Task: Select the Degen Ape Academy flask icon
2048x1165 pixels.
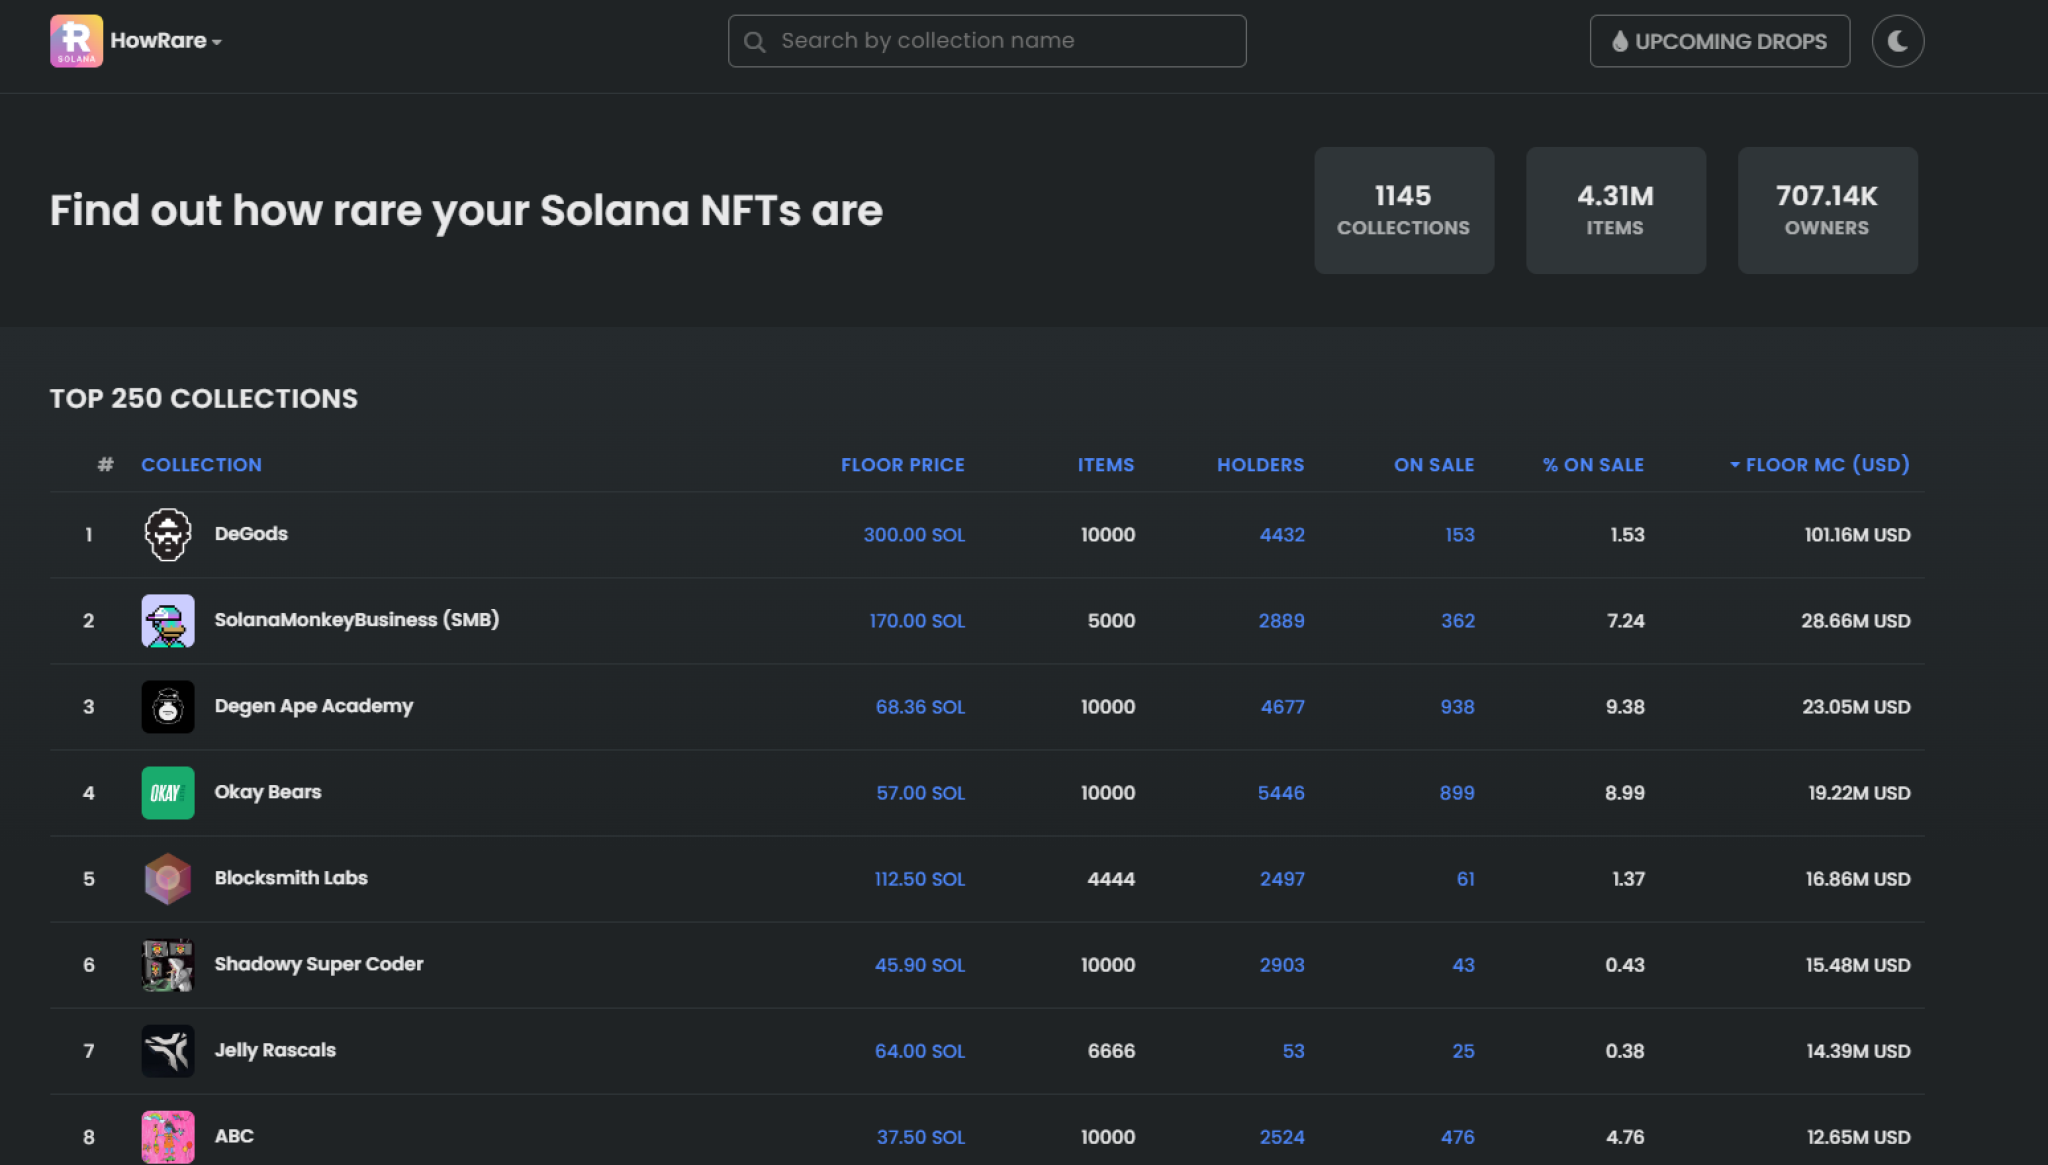Action: (167, 706)
